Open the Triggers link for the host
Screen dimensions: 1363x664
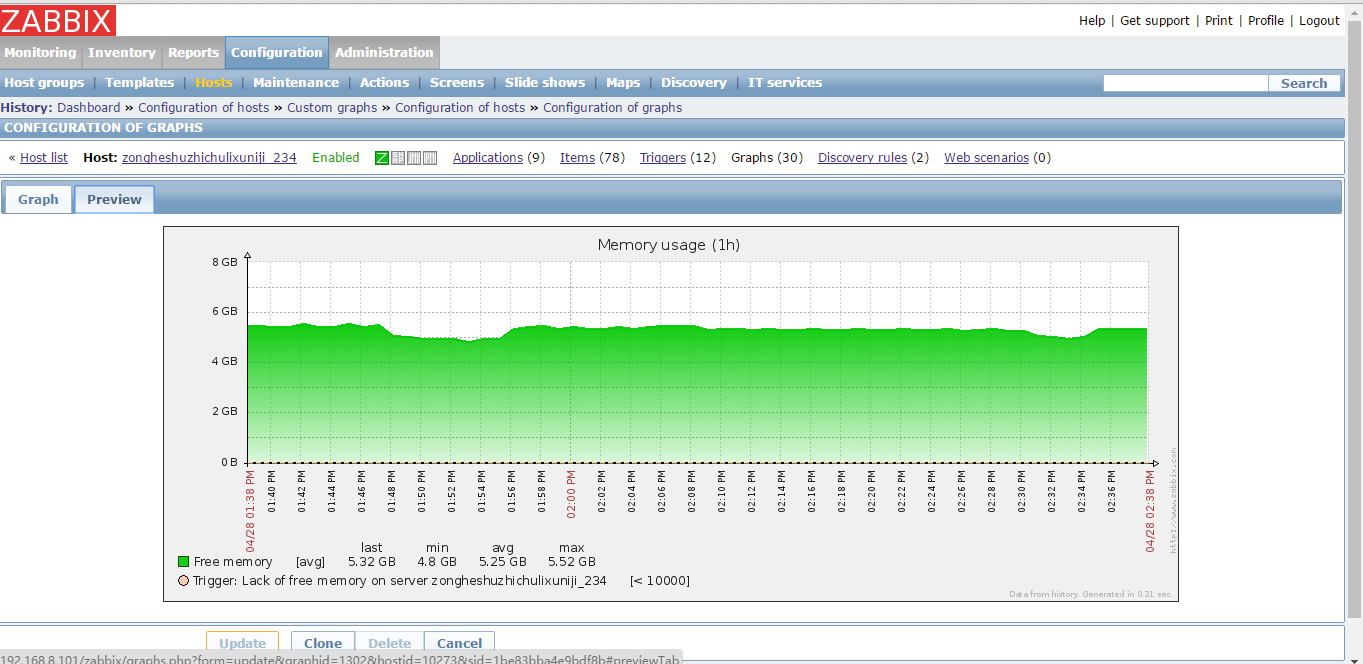(663, 158)
